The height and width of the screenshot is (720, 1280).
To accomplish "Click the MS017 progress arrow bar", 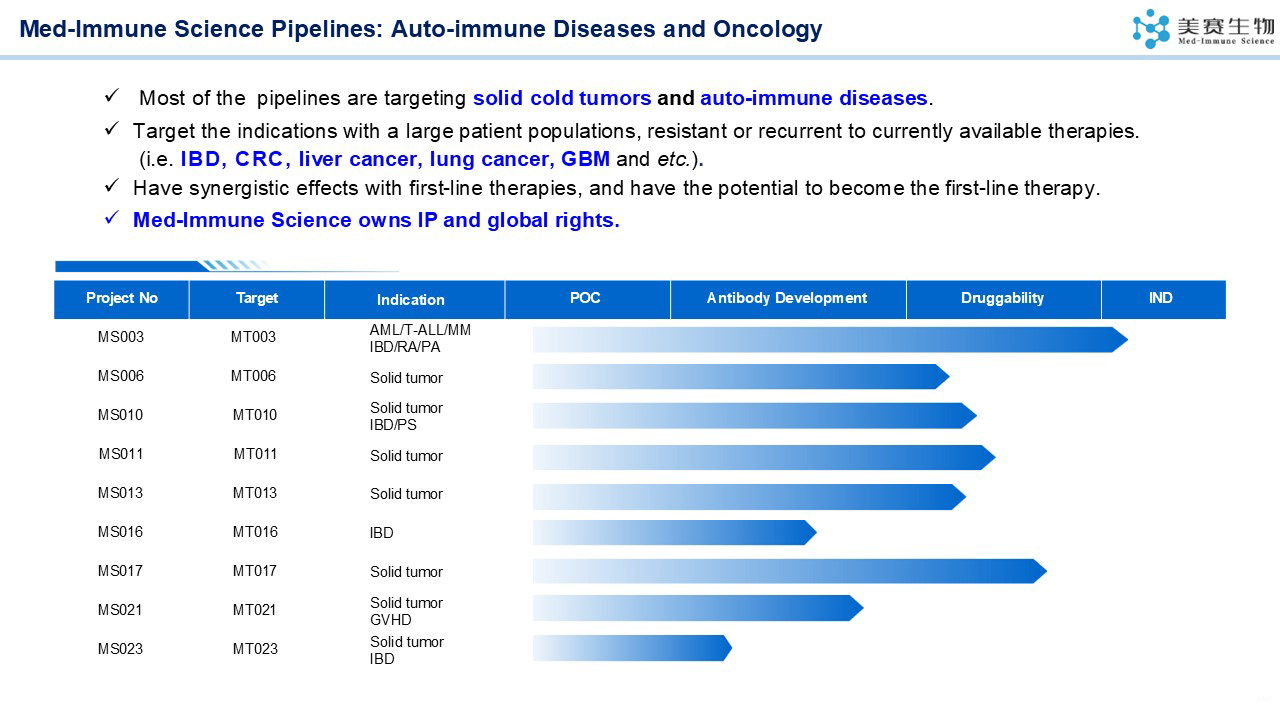I will pyautogui.click(x=790, y=571).
